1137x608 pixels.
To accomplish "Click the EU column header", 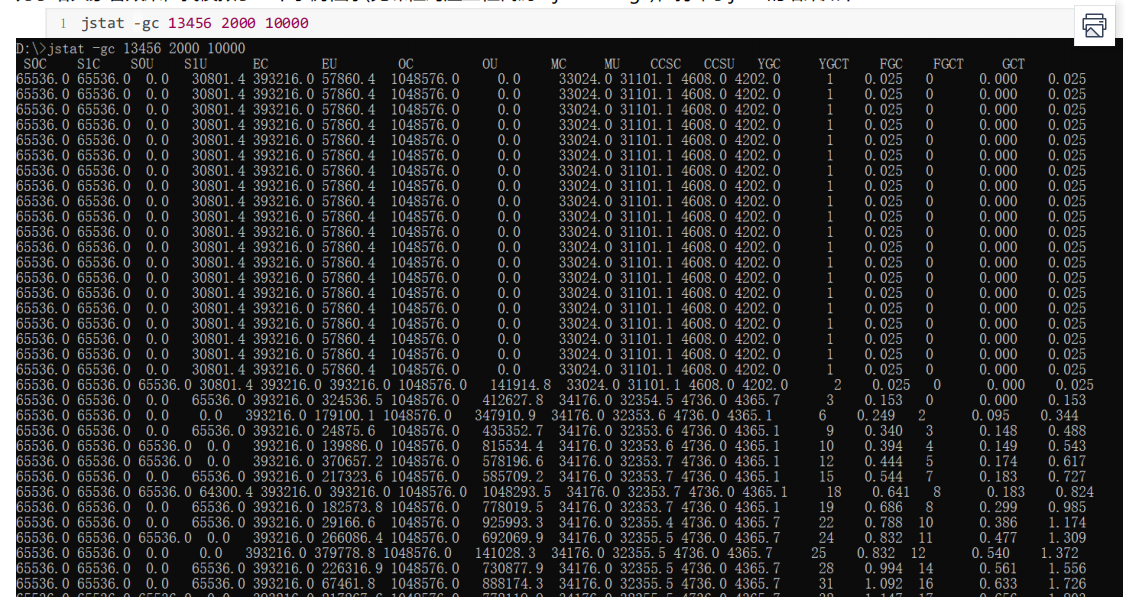I will coord(329,64).
